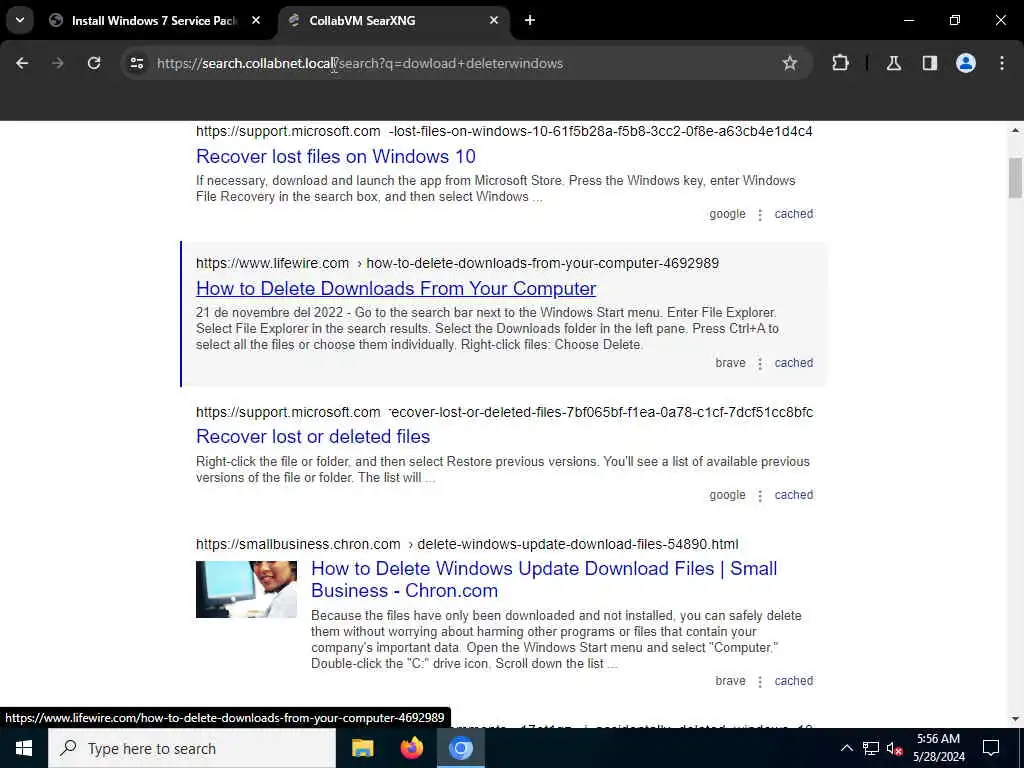The height and width of the screenshot is (768, 1024).
Task: Open How to Delete Windows Update Download Files
Action: pyautogui.click(x=544, y=579)
